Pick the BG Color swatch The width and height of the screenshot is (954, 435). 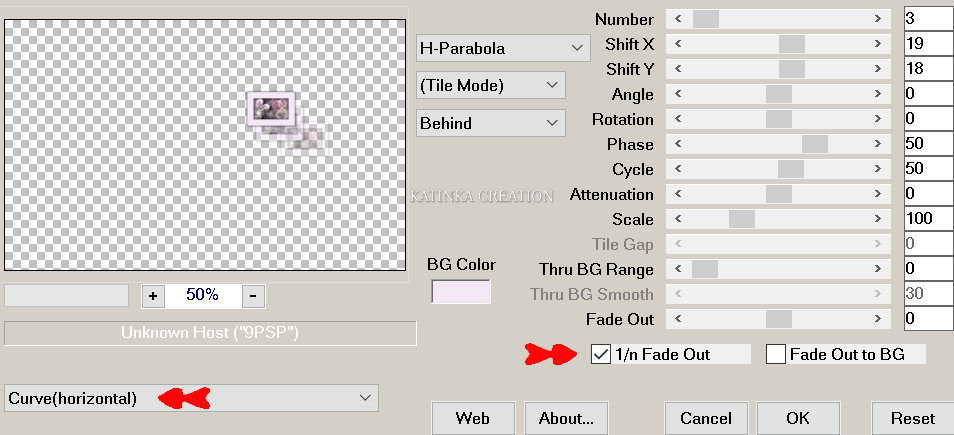click(461, 292)
